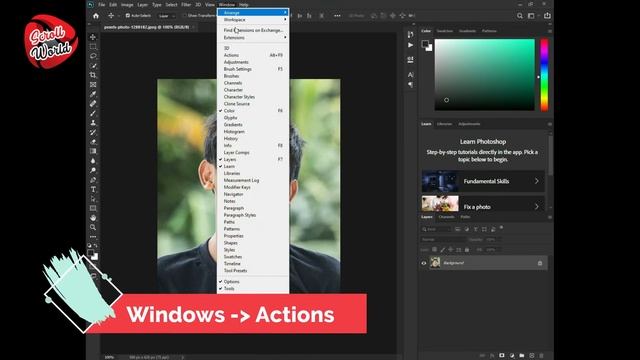Select the Zoom tool
The image size is (640, 360).
coord(93,227)
